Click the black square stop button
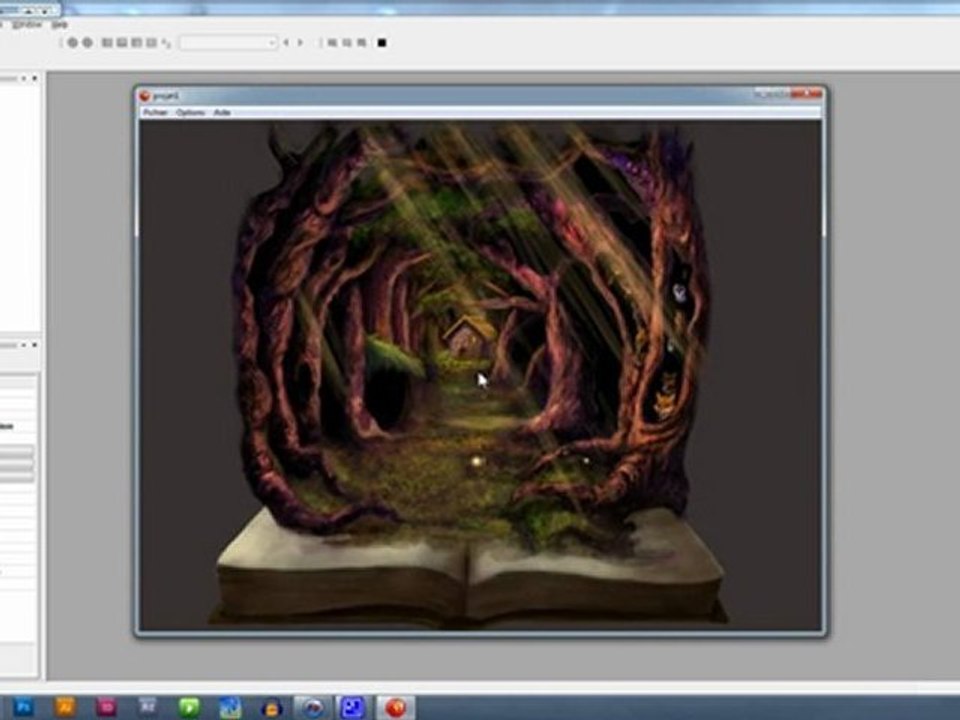The width and height of the screenshot is (960, 720). tap(382, 42)
